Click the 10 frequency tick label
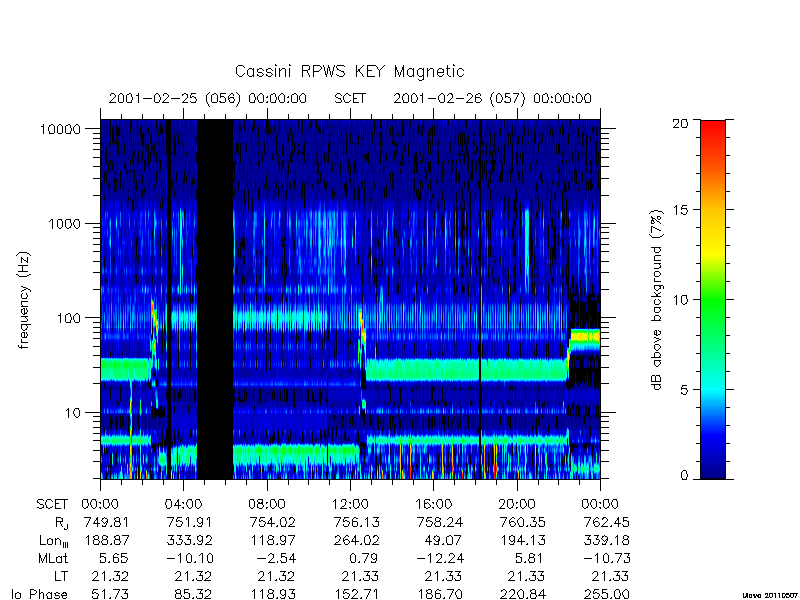The image size is (800, 600). (x=73, y=413)
